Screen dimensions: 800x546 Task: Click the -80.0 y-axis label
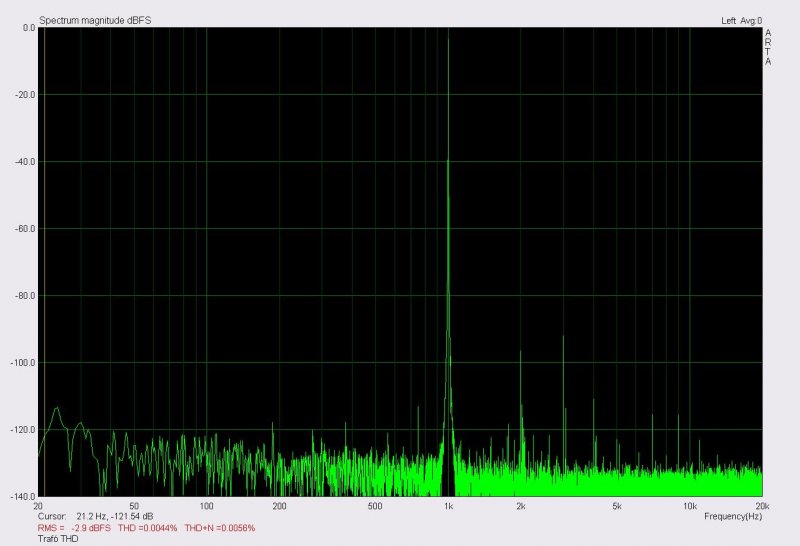pyautogui.click(x=25, y=296)
